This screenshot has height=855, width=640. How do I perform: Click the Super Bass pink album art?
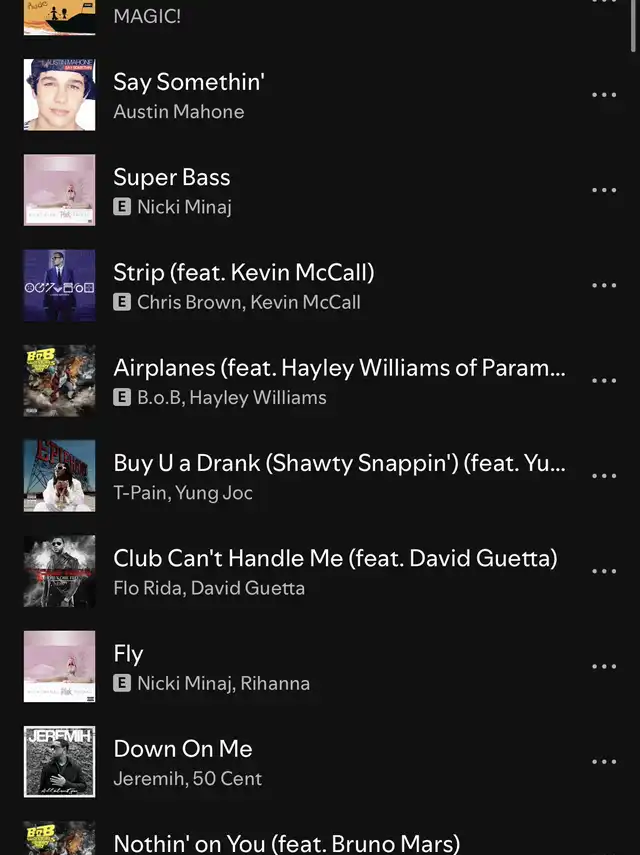coord(59,190)
